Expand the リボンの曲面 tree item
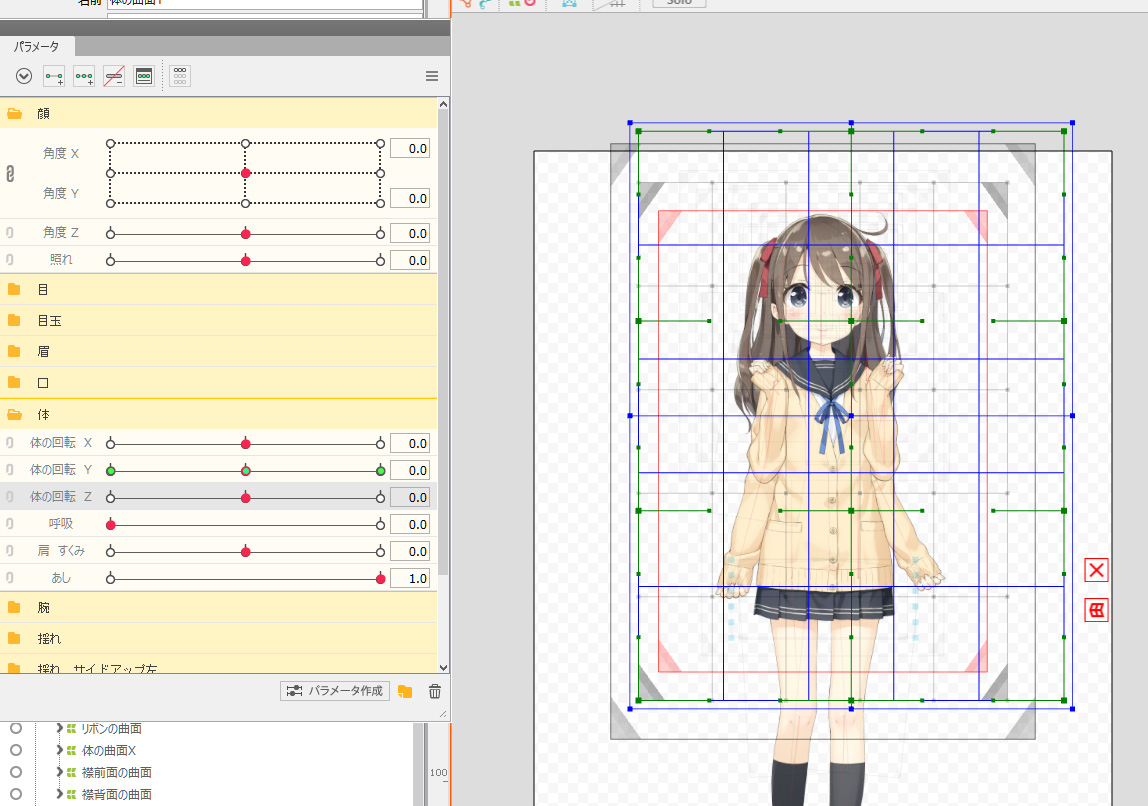Viewport: 1148px width, 806px height. [x=59, y=728]
